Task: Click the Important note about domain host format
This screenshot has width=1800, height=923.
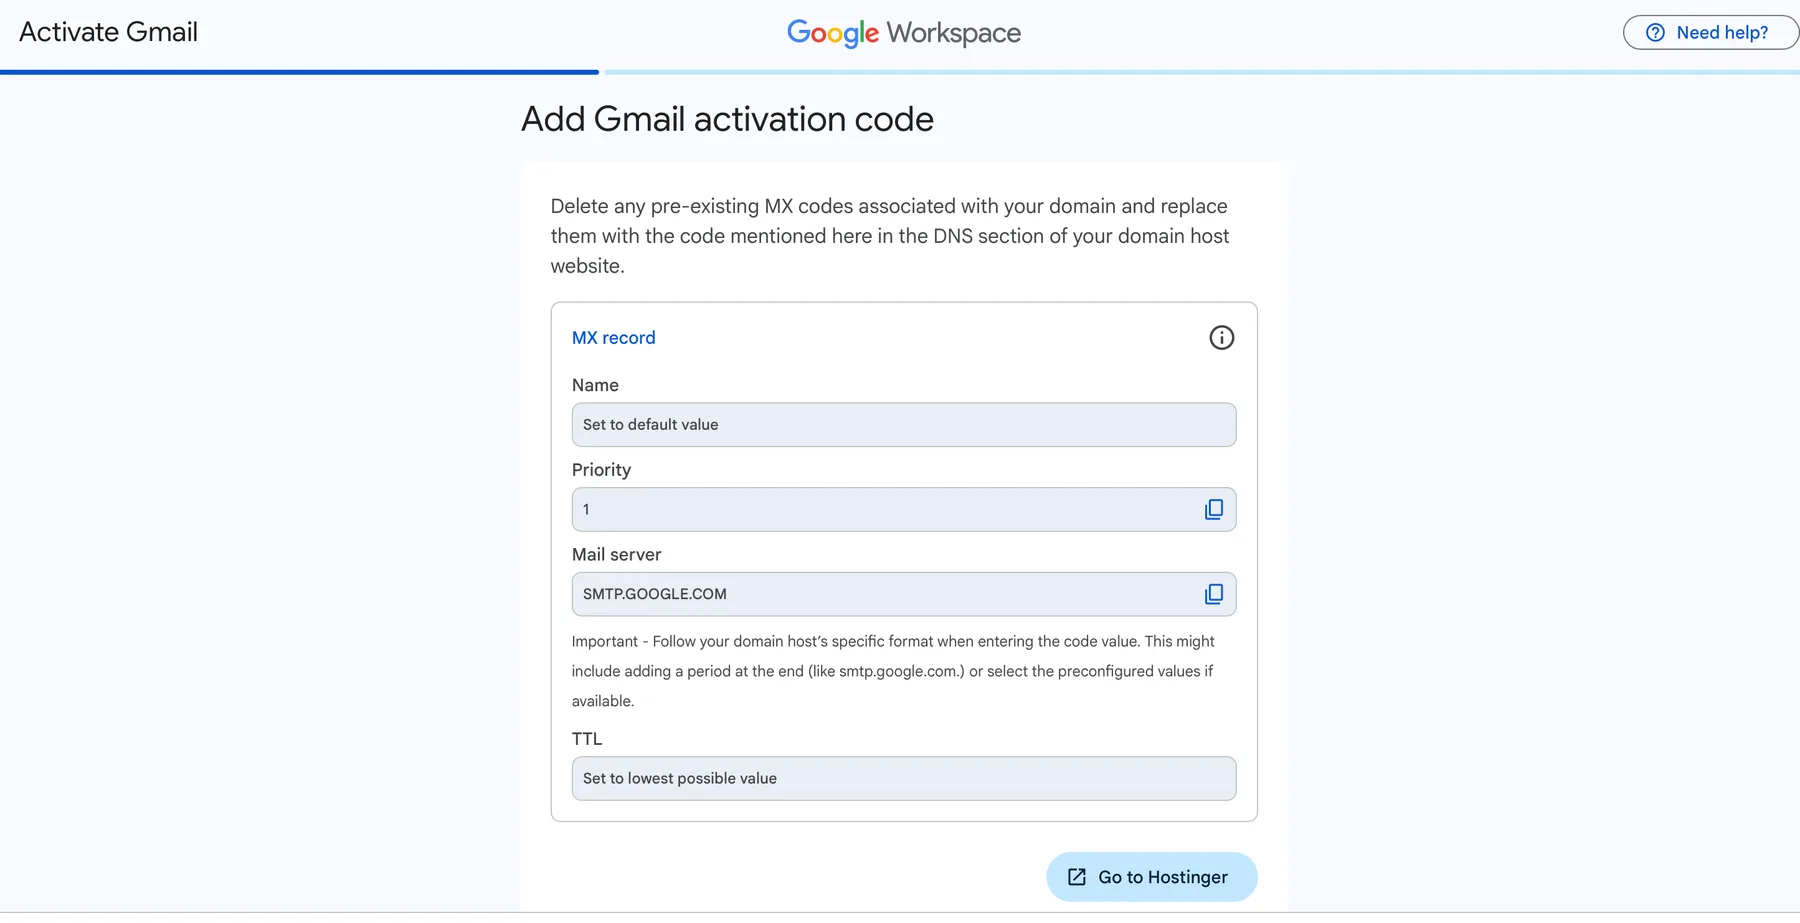Action: click(x=893, y=671)
